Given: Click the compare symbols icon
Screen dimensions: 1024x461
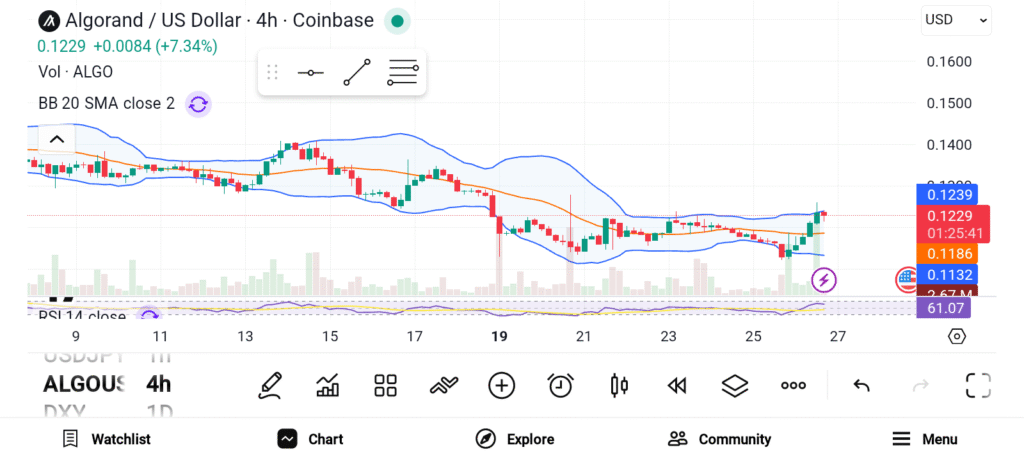Looking at the screenshot, I should (x=443, y=385).
